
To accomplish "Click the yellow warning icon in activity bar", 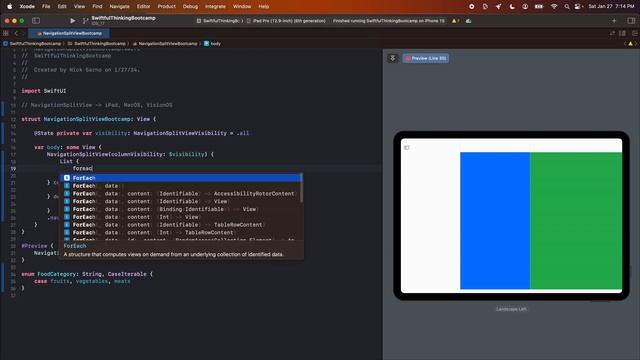I will pyautogui.click(x=454, y=21).
